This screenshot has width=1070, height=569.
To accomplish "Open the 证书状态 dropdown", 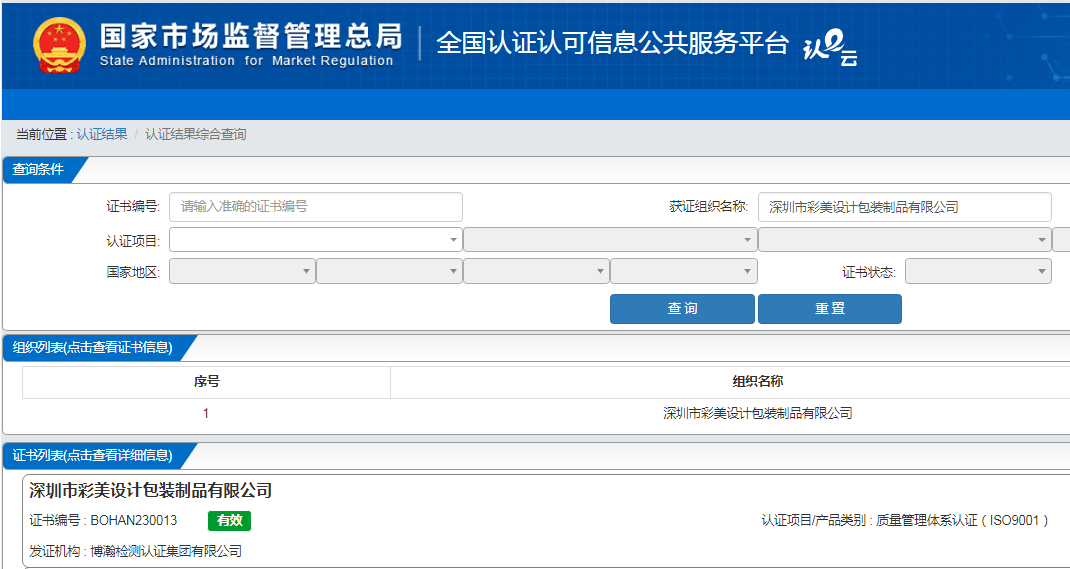I will (x=979, y=271).
